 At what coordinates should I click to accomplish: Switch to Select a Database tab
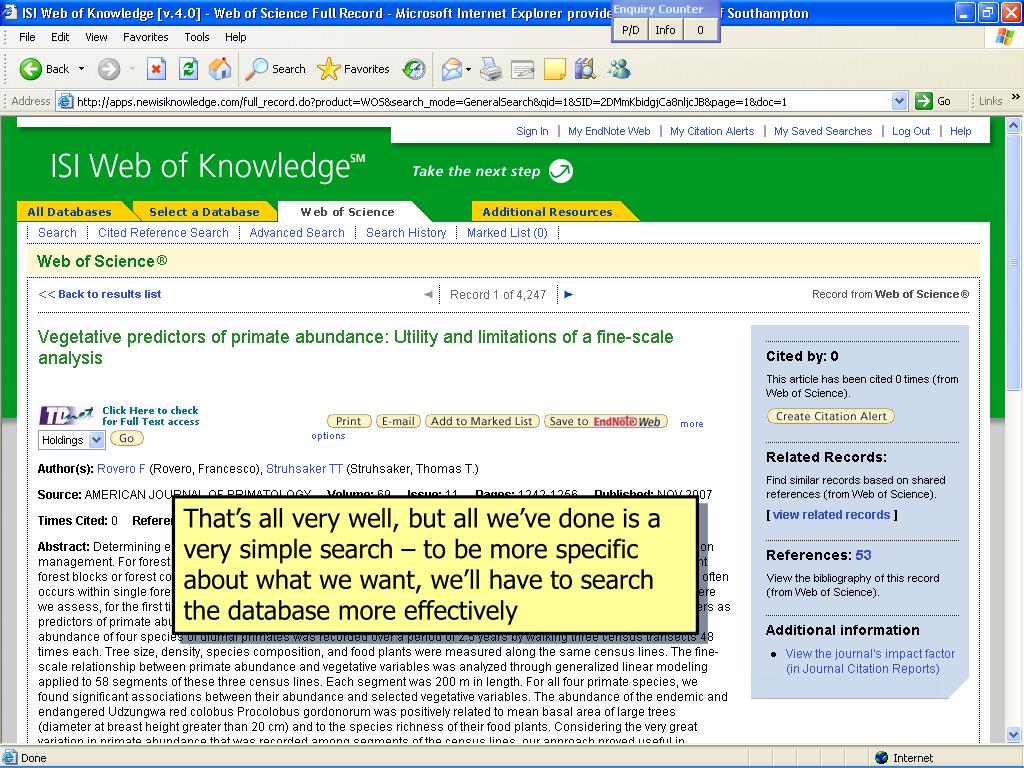pos(204,212)
